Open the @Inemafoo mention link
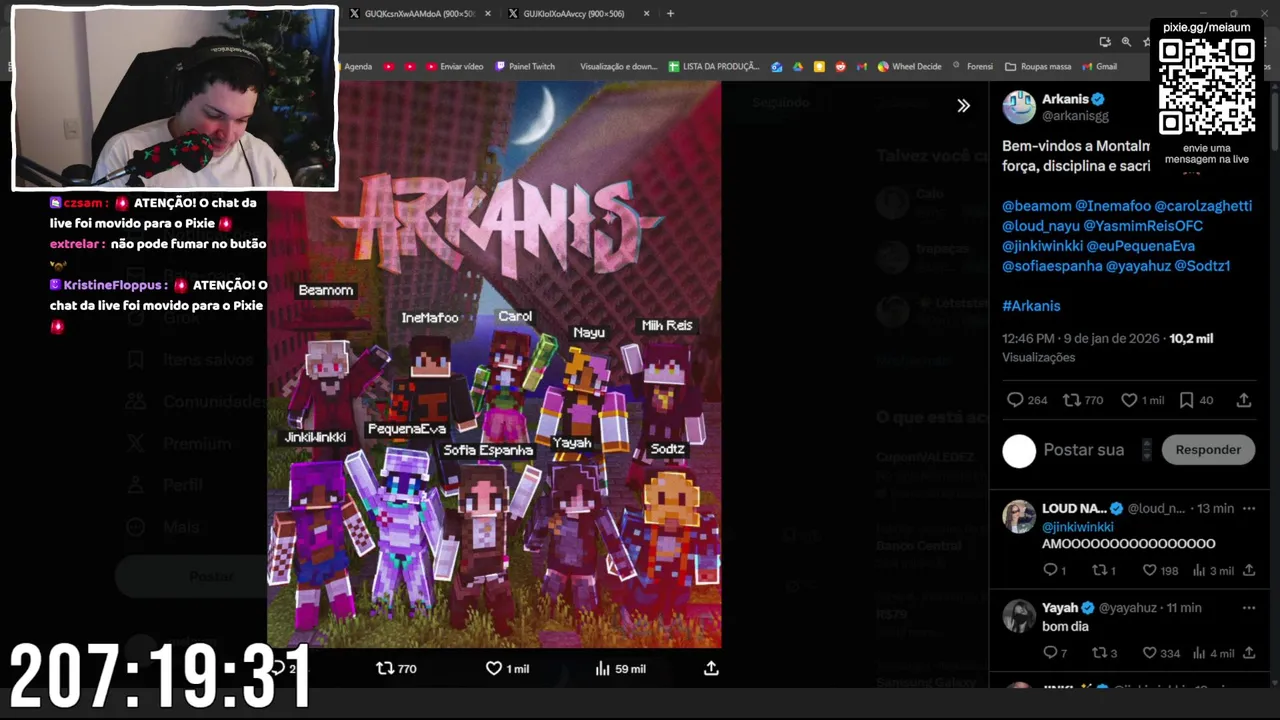The width and height of the screenshot is (1280, 720). coord(1113,206)
